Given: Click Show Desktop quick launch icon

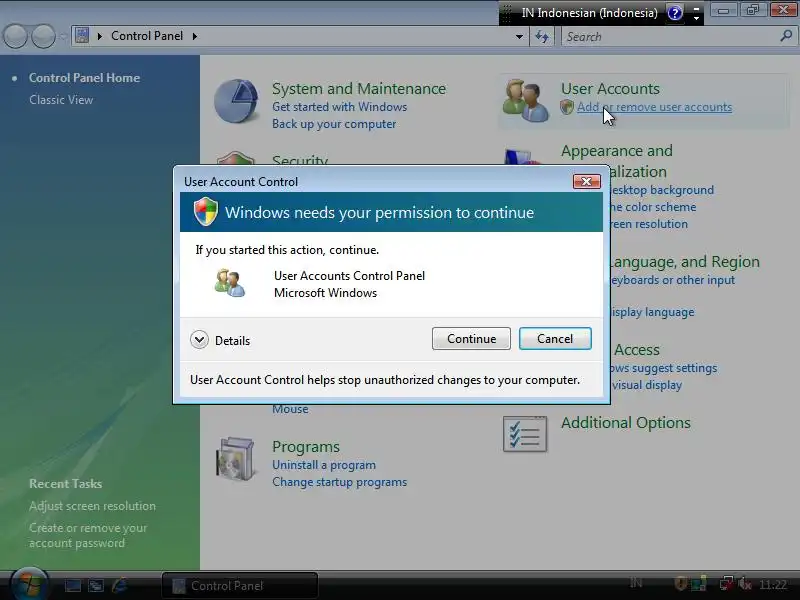Looking at the screenshot, I should 72,586.
